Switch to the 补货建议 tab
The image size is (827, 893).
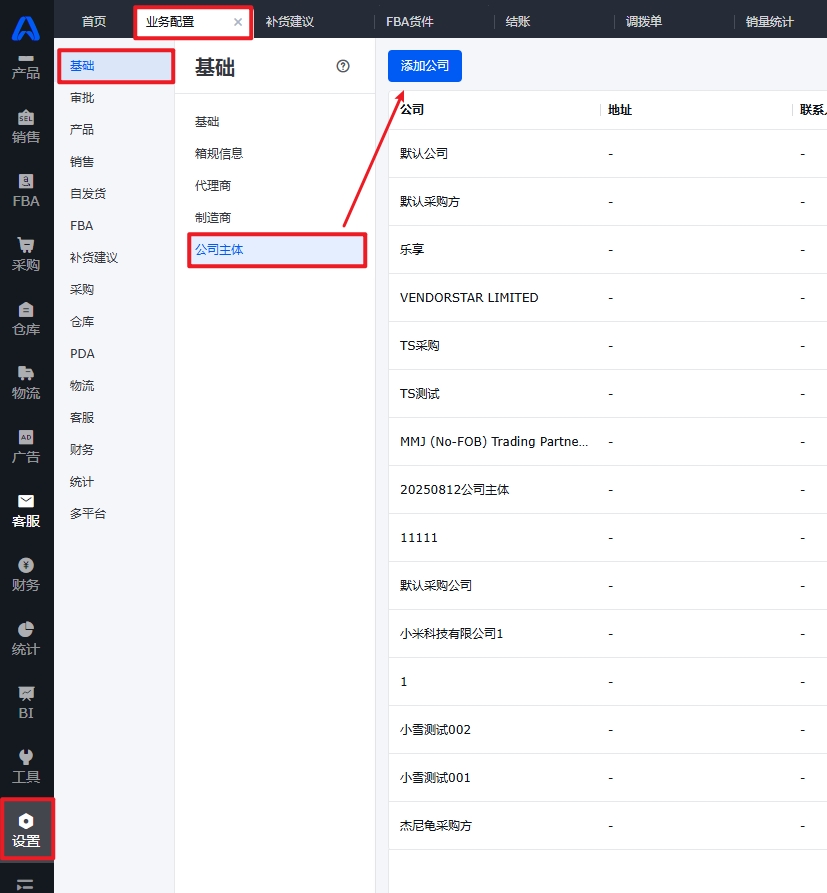[290, 22]
